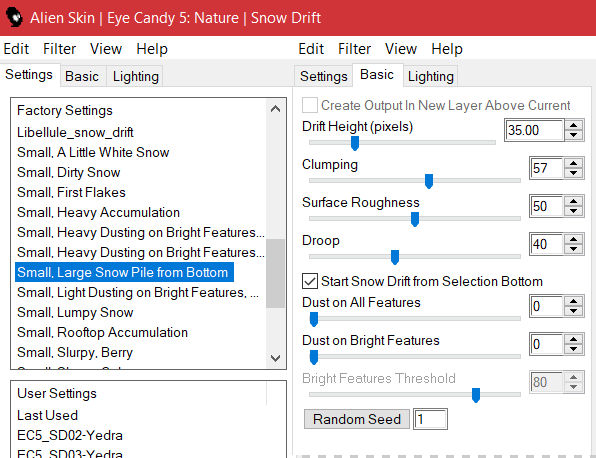
Task: Open the right View menu
Action: tap(401, 49)
